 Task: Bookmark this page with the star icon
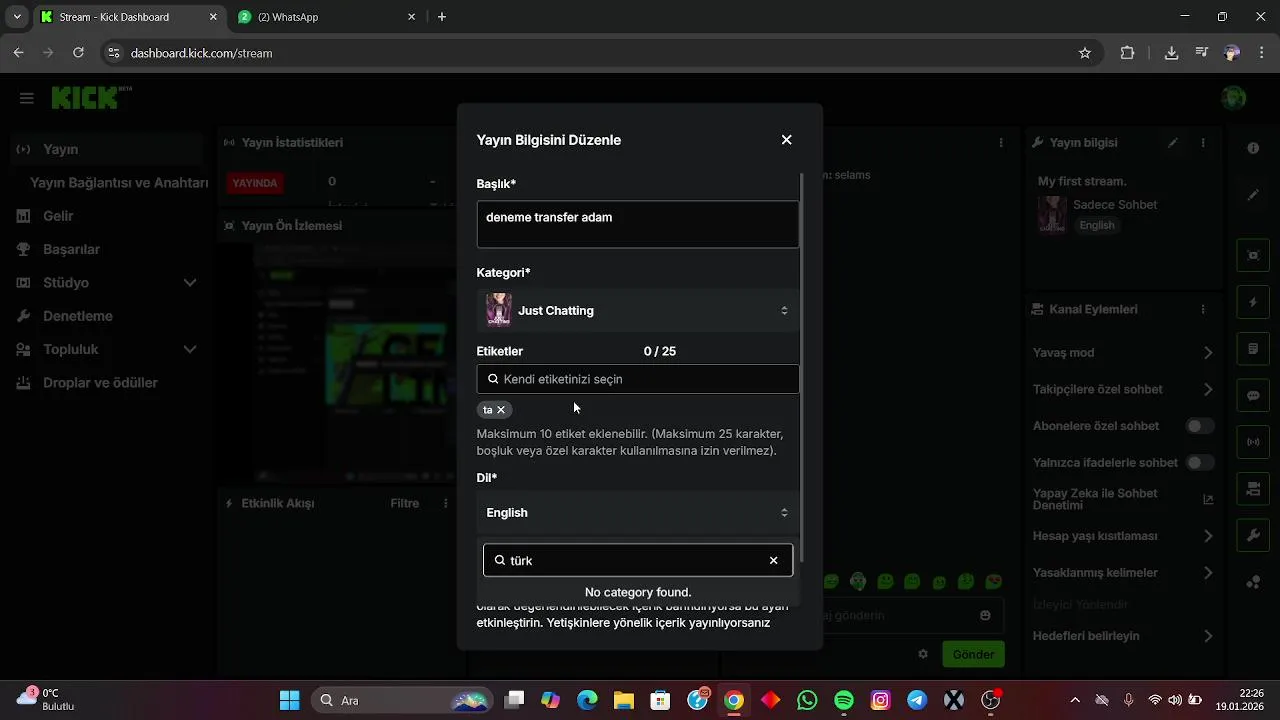1085,53
